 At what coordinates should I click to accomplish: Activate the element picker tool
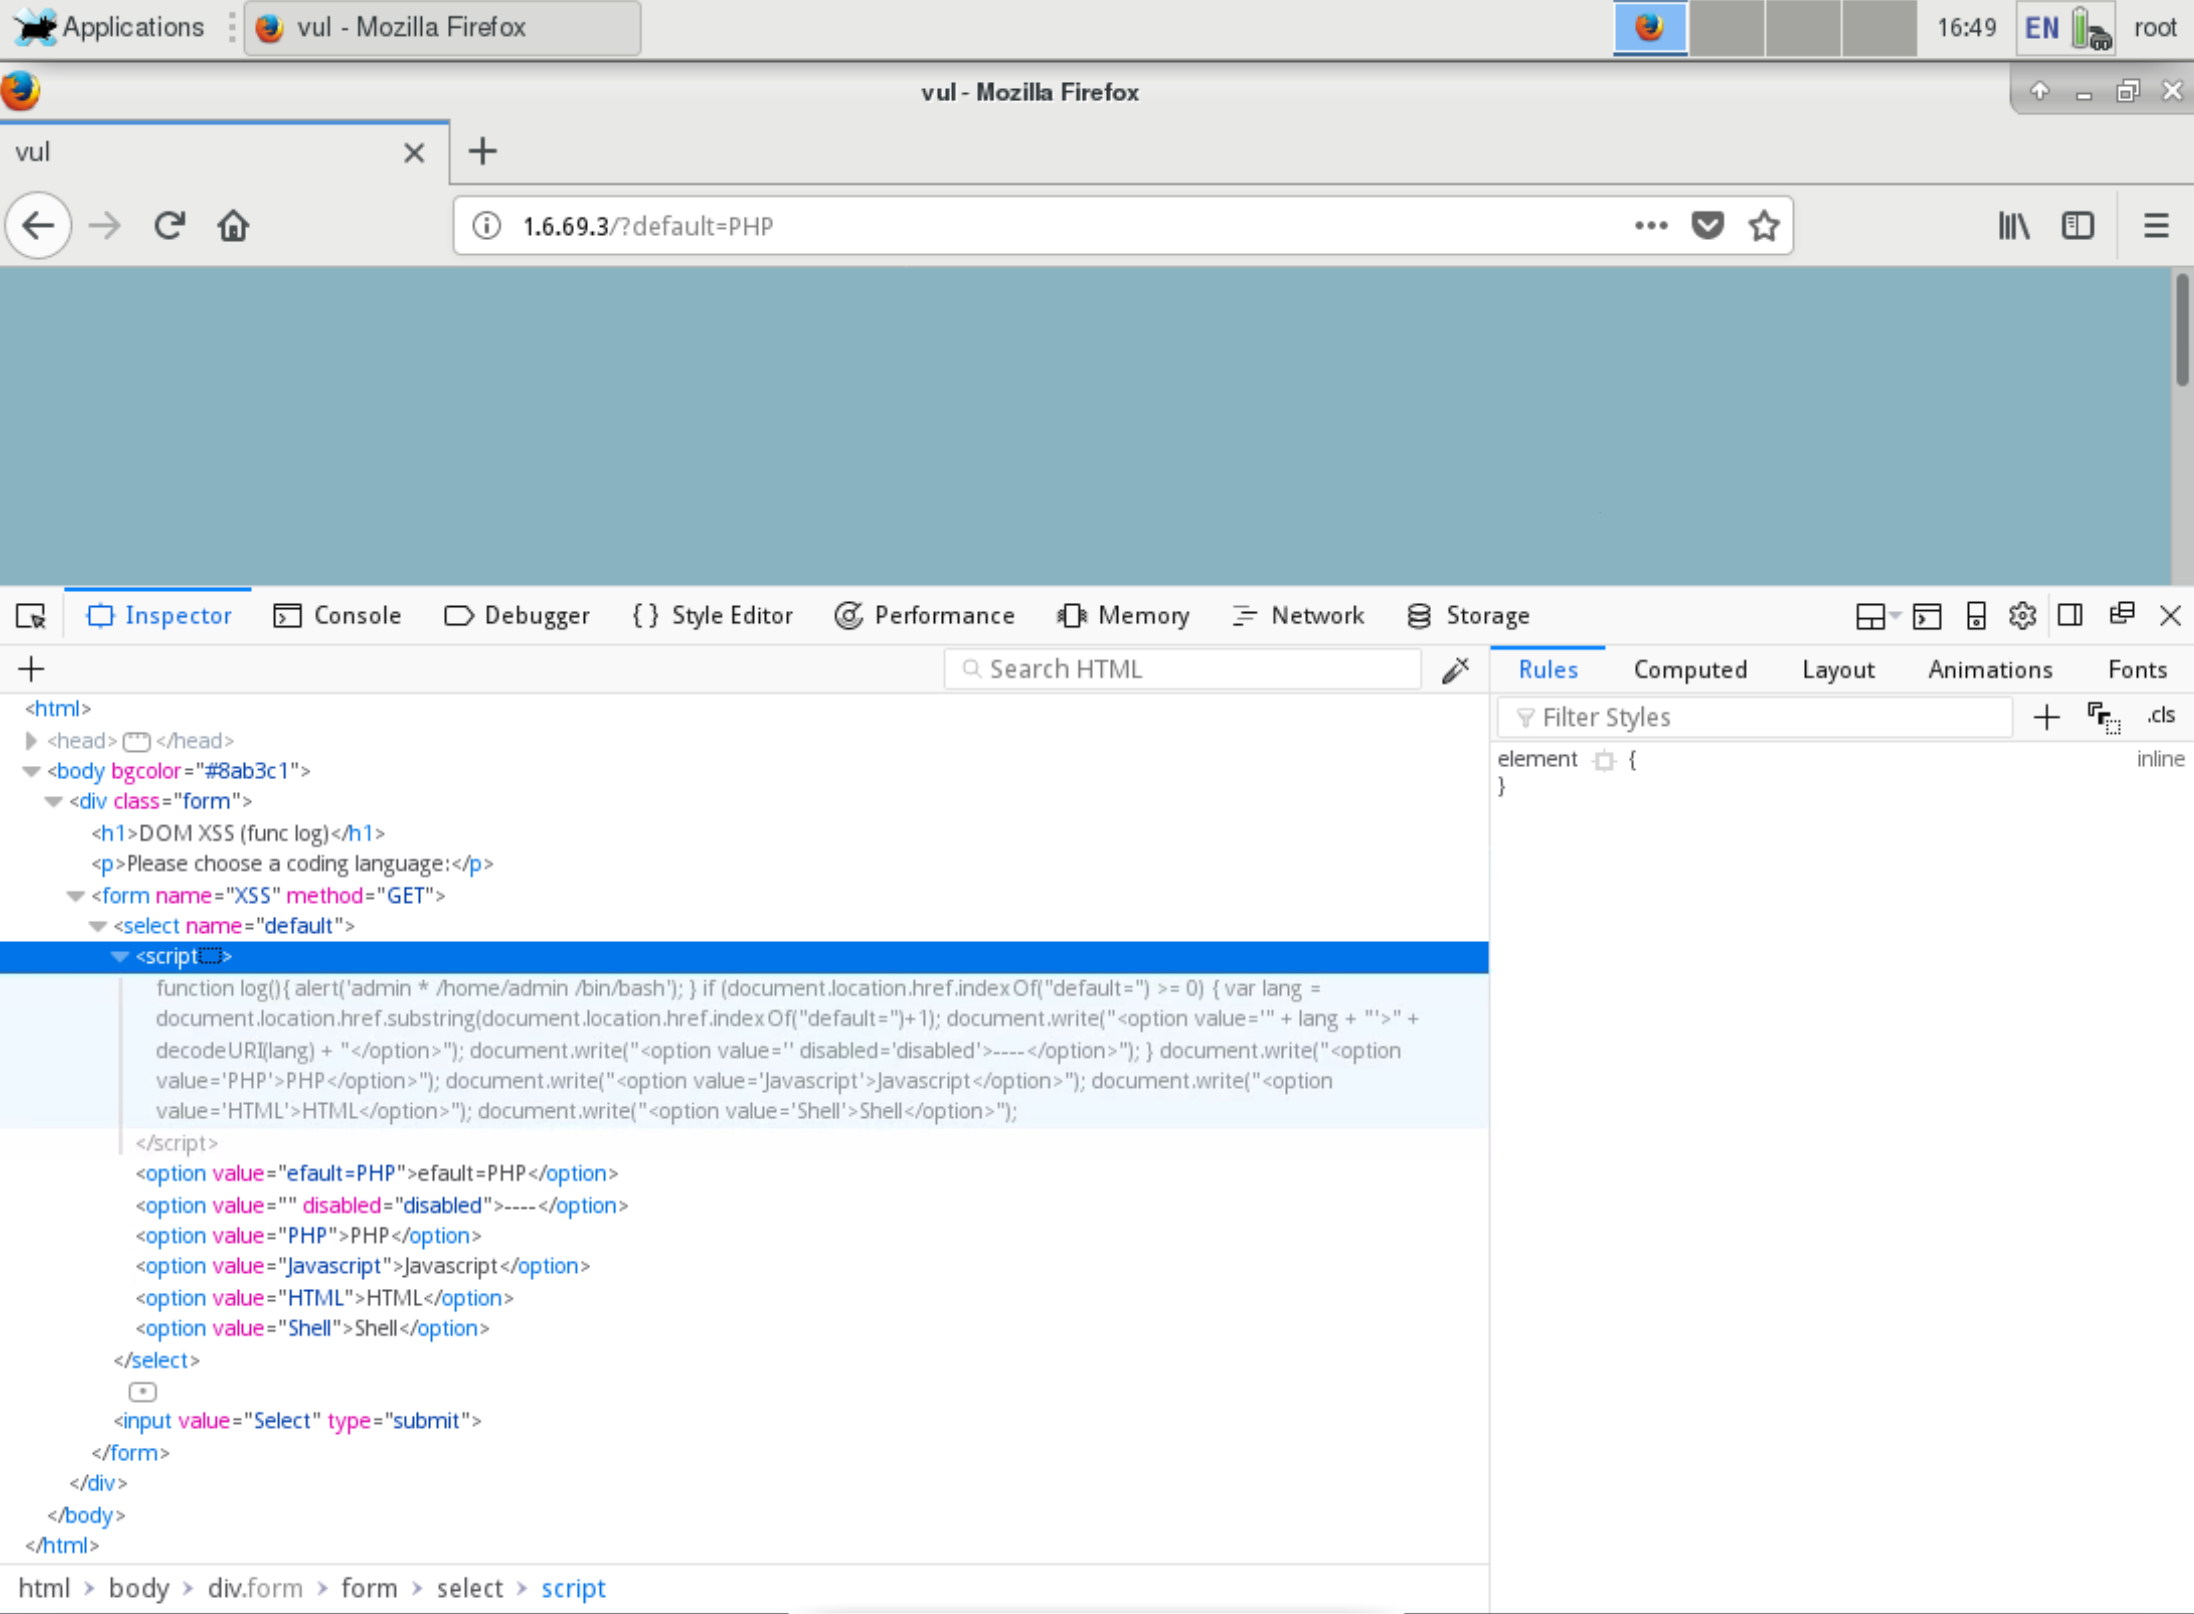pos(31,616)
